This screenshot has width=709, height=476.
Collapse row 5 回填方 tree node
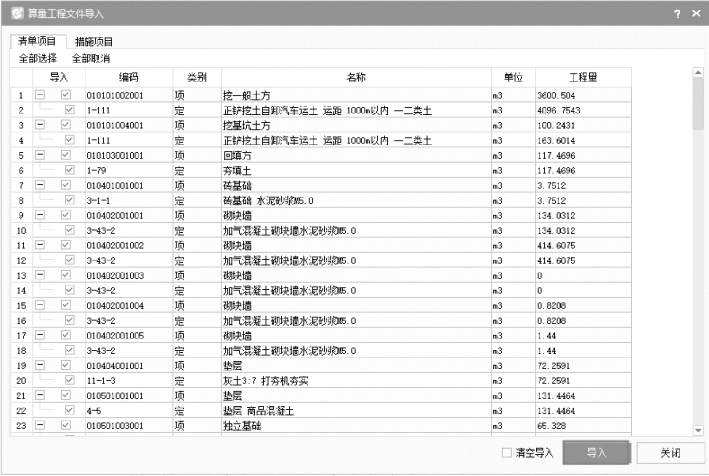pos(40,155)
